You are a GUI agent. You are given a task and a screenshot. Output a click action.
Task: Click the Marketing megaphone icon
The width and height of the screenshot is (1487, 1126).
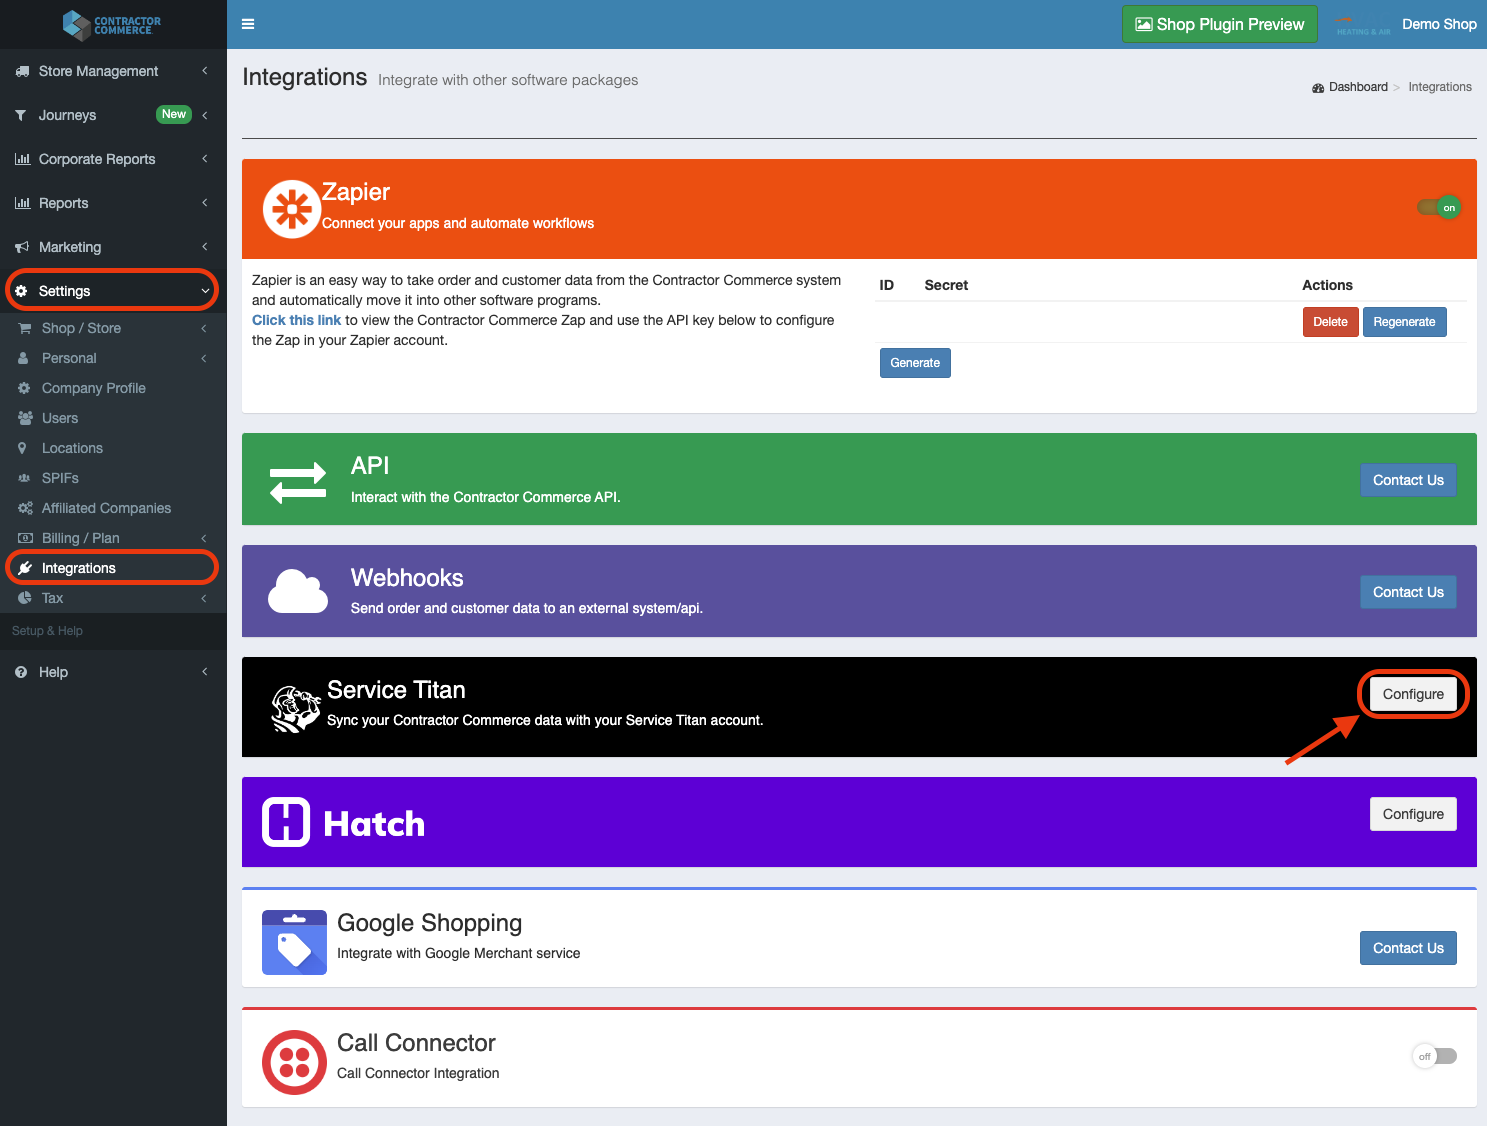click(x=22, y=247)
